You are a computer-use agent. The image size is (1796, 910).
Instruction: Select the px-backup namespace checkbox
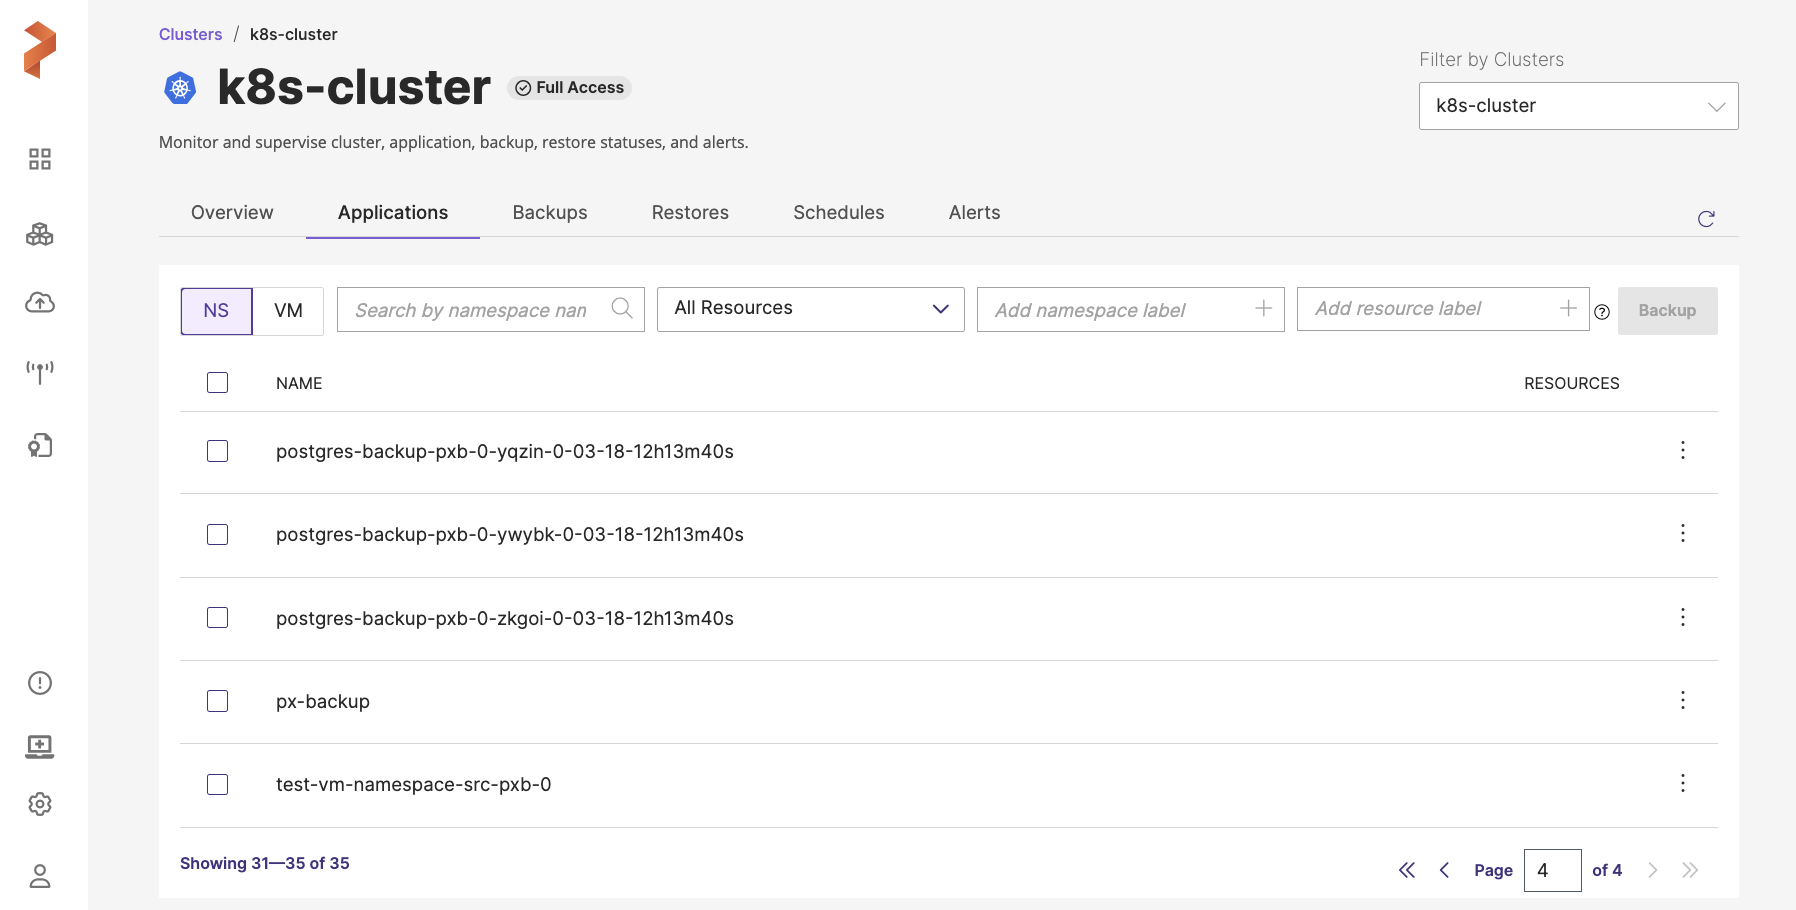point(217,701)
